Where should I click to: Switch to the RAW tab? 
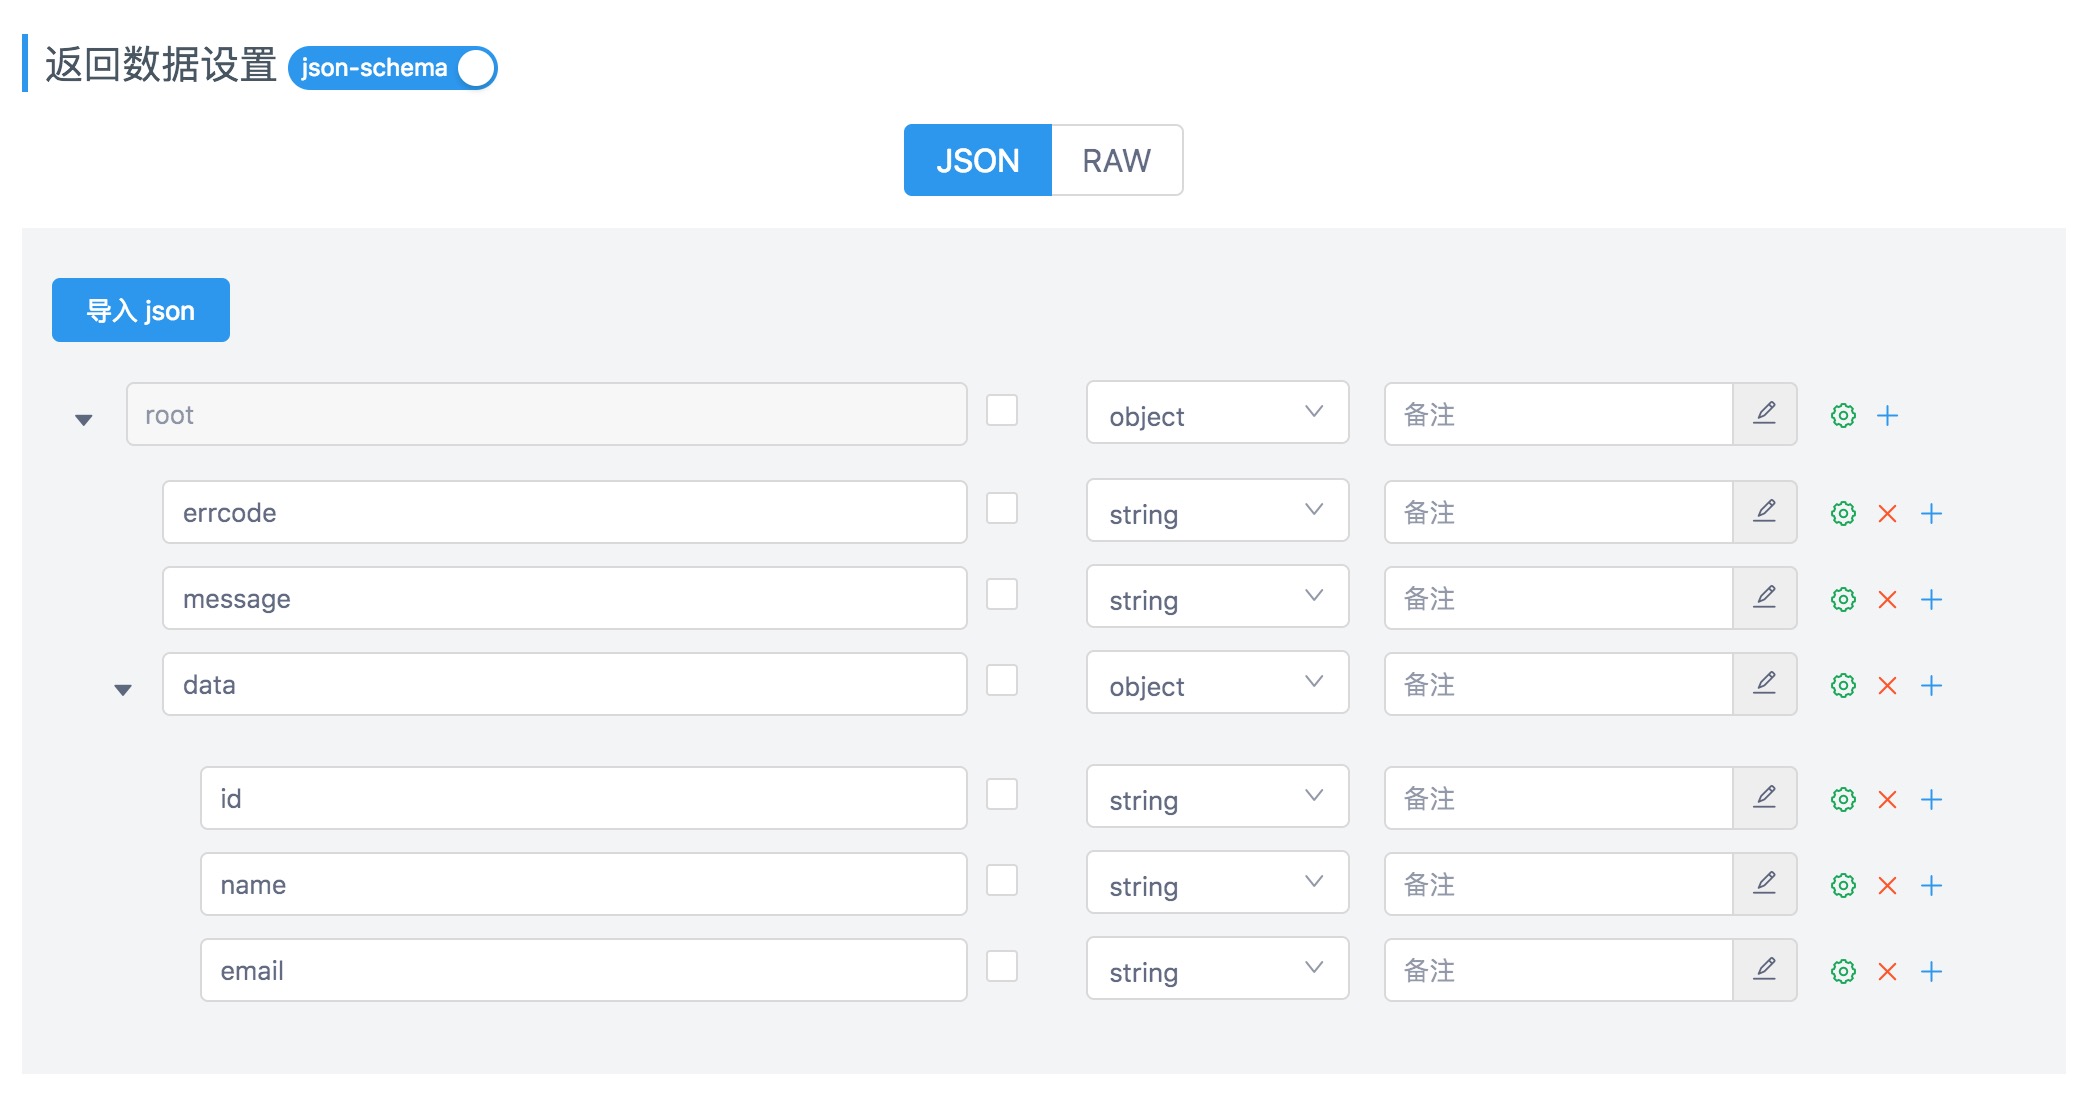[x=1116, y=160]
